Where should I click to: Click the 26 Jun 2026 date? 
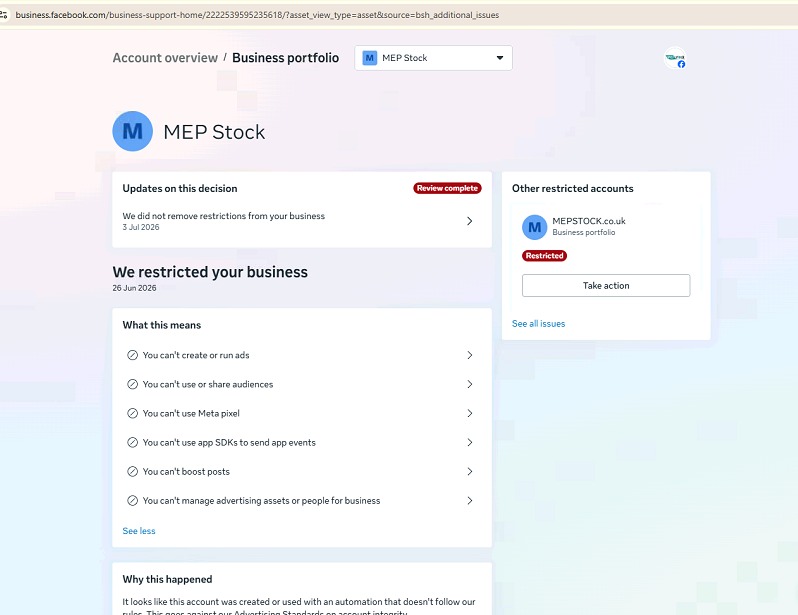click(x=134, y=288)
